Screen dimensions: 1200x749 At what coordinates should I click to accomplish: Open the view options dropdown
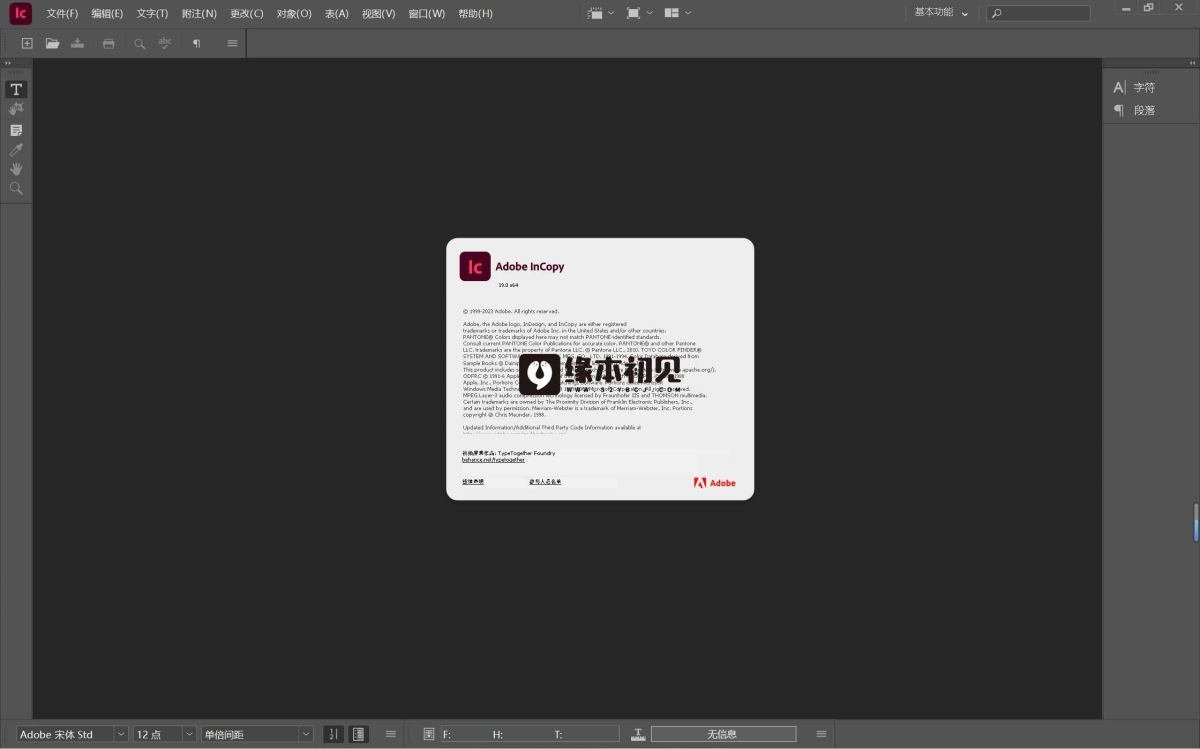pos(601,13)
